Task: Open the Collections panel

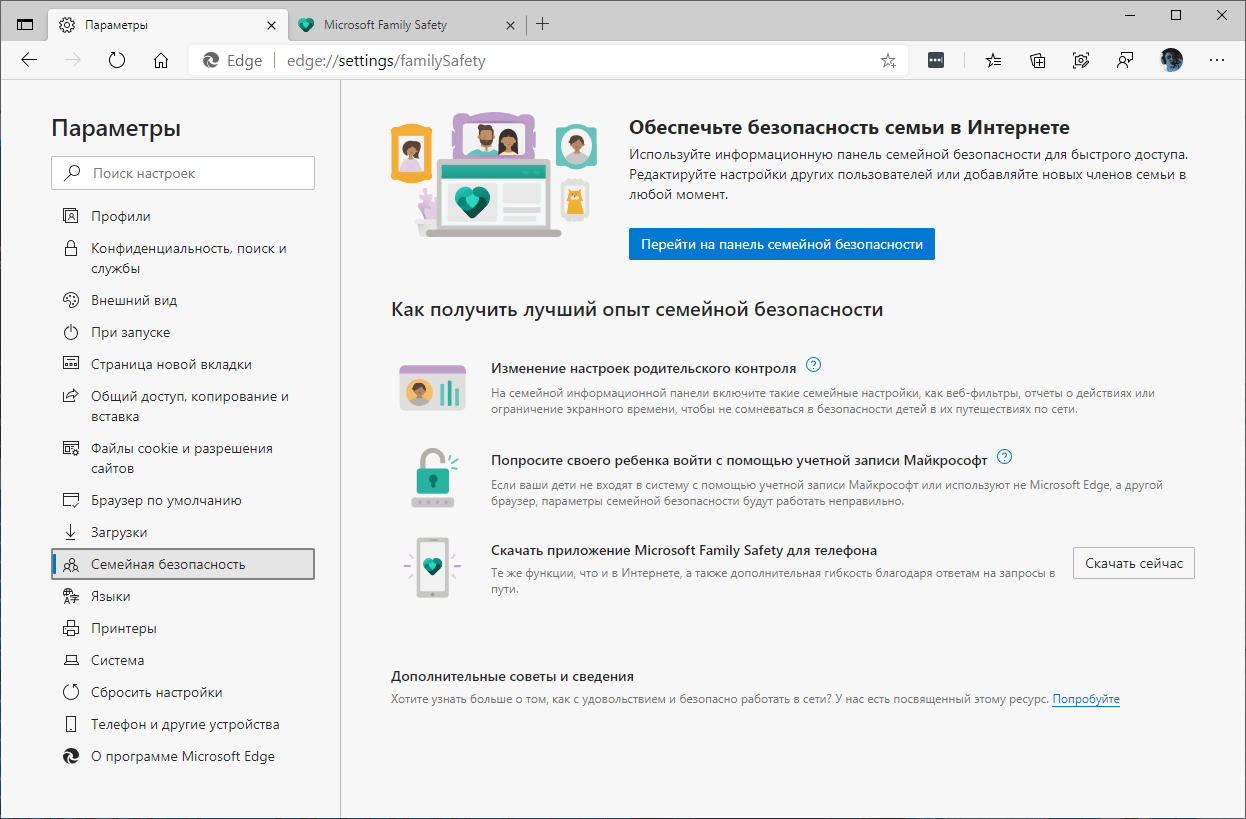Action: [1037, 60]
